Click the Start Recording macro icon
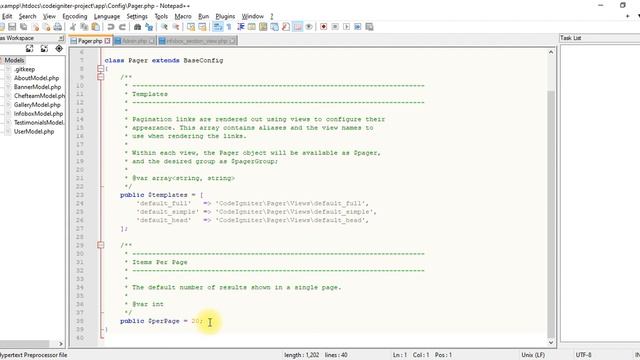 coord(323,27)
